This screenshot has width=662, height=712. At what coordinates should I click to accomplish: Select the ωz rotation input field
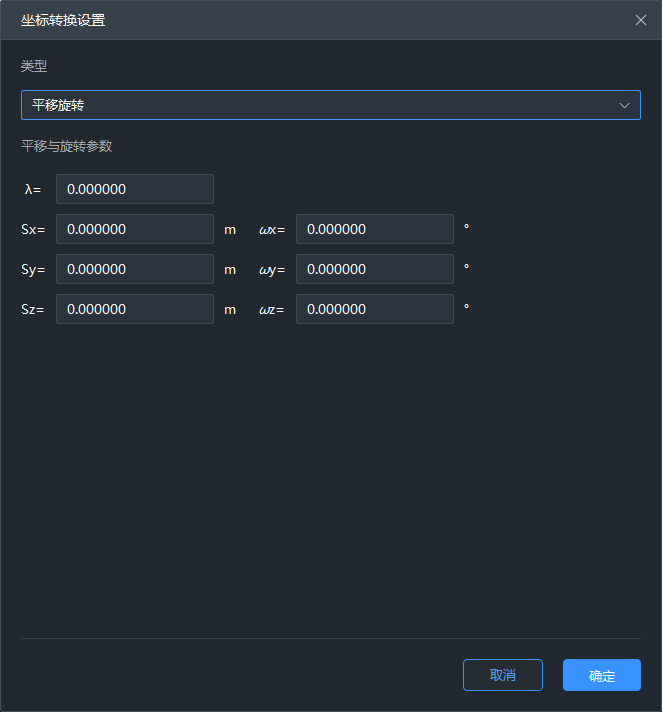click(374, 309)
